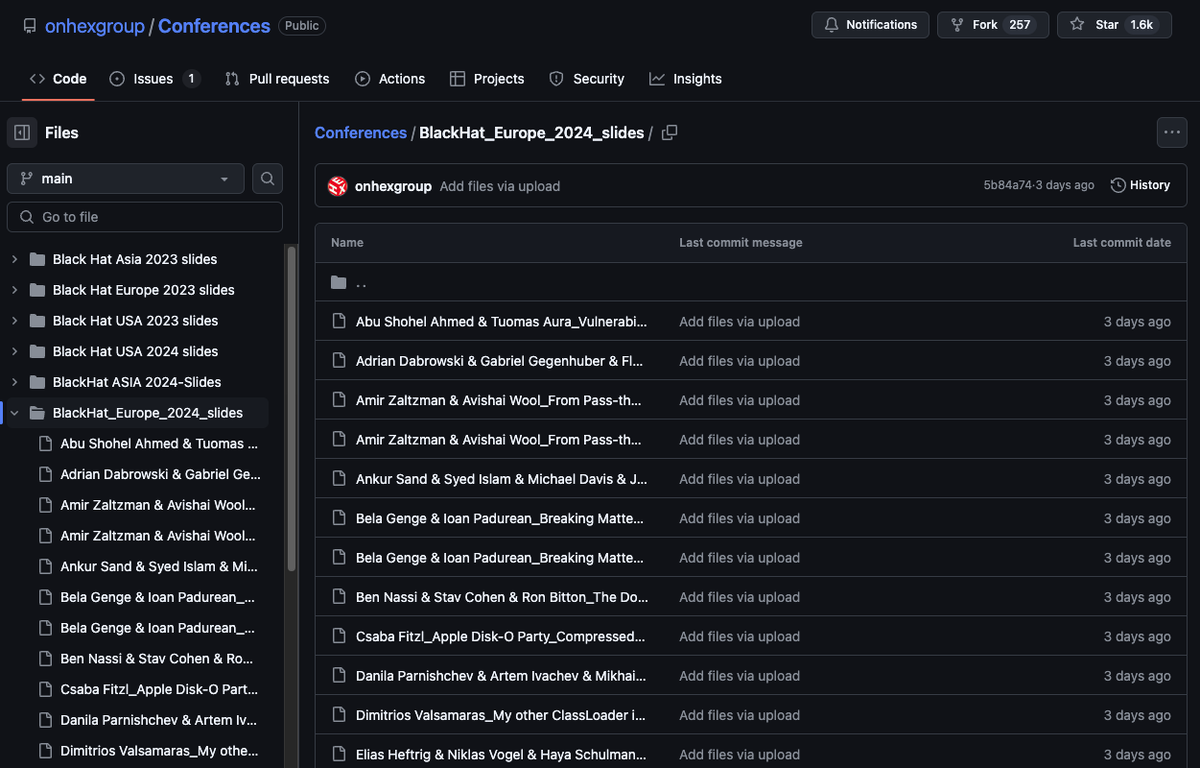Expand BlackHat ASIA 2024-Slides chevron
The width and height of the screenshot is (1200, 768).
(x=14, y=382)
